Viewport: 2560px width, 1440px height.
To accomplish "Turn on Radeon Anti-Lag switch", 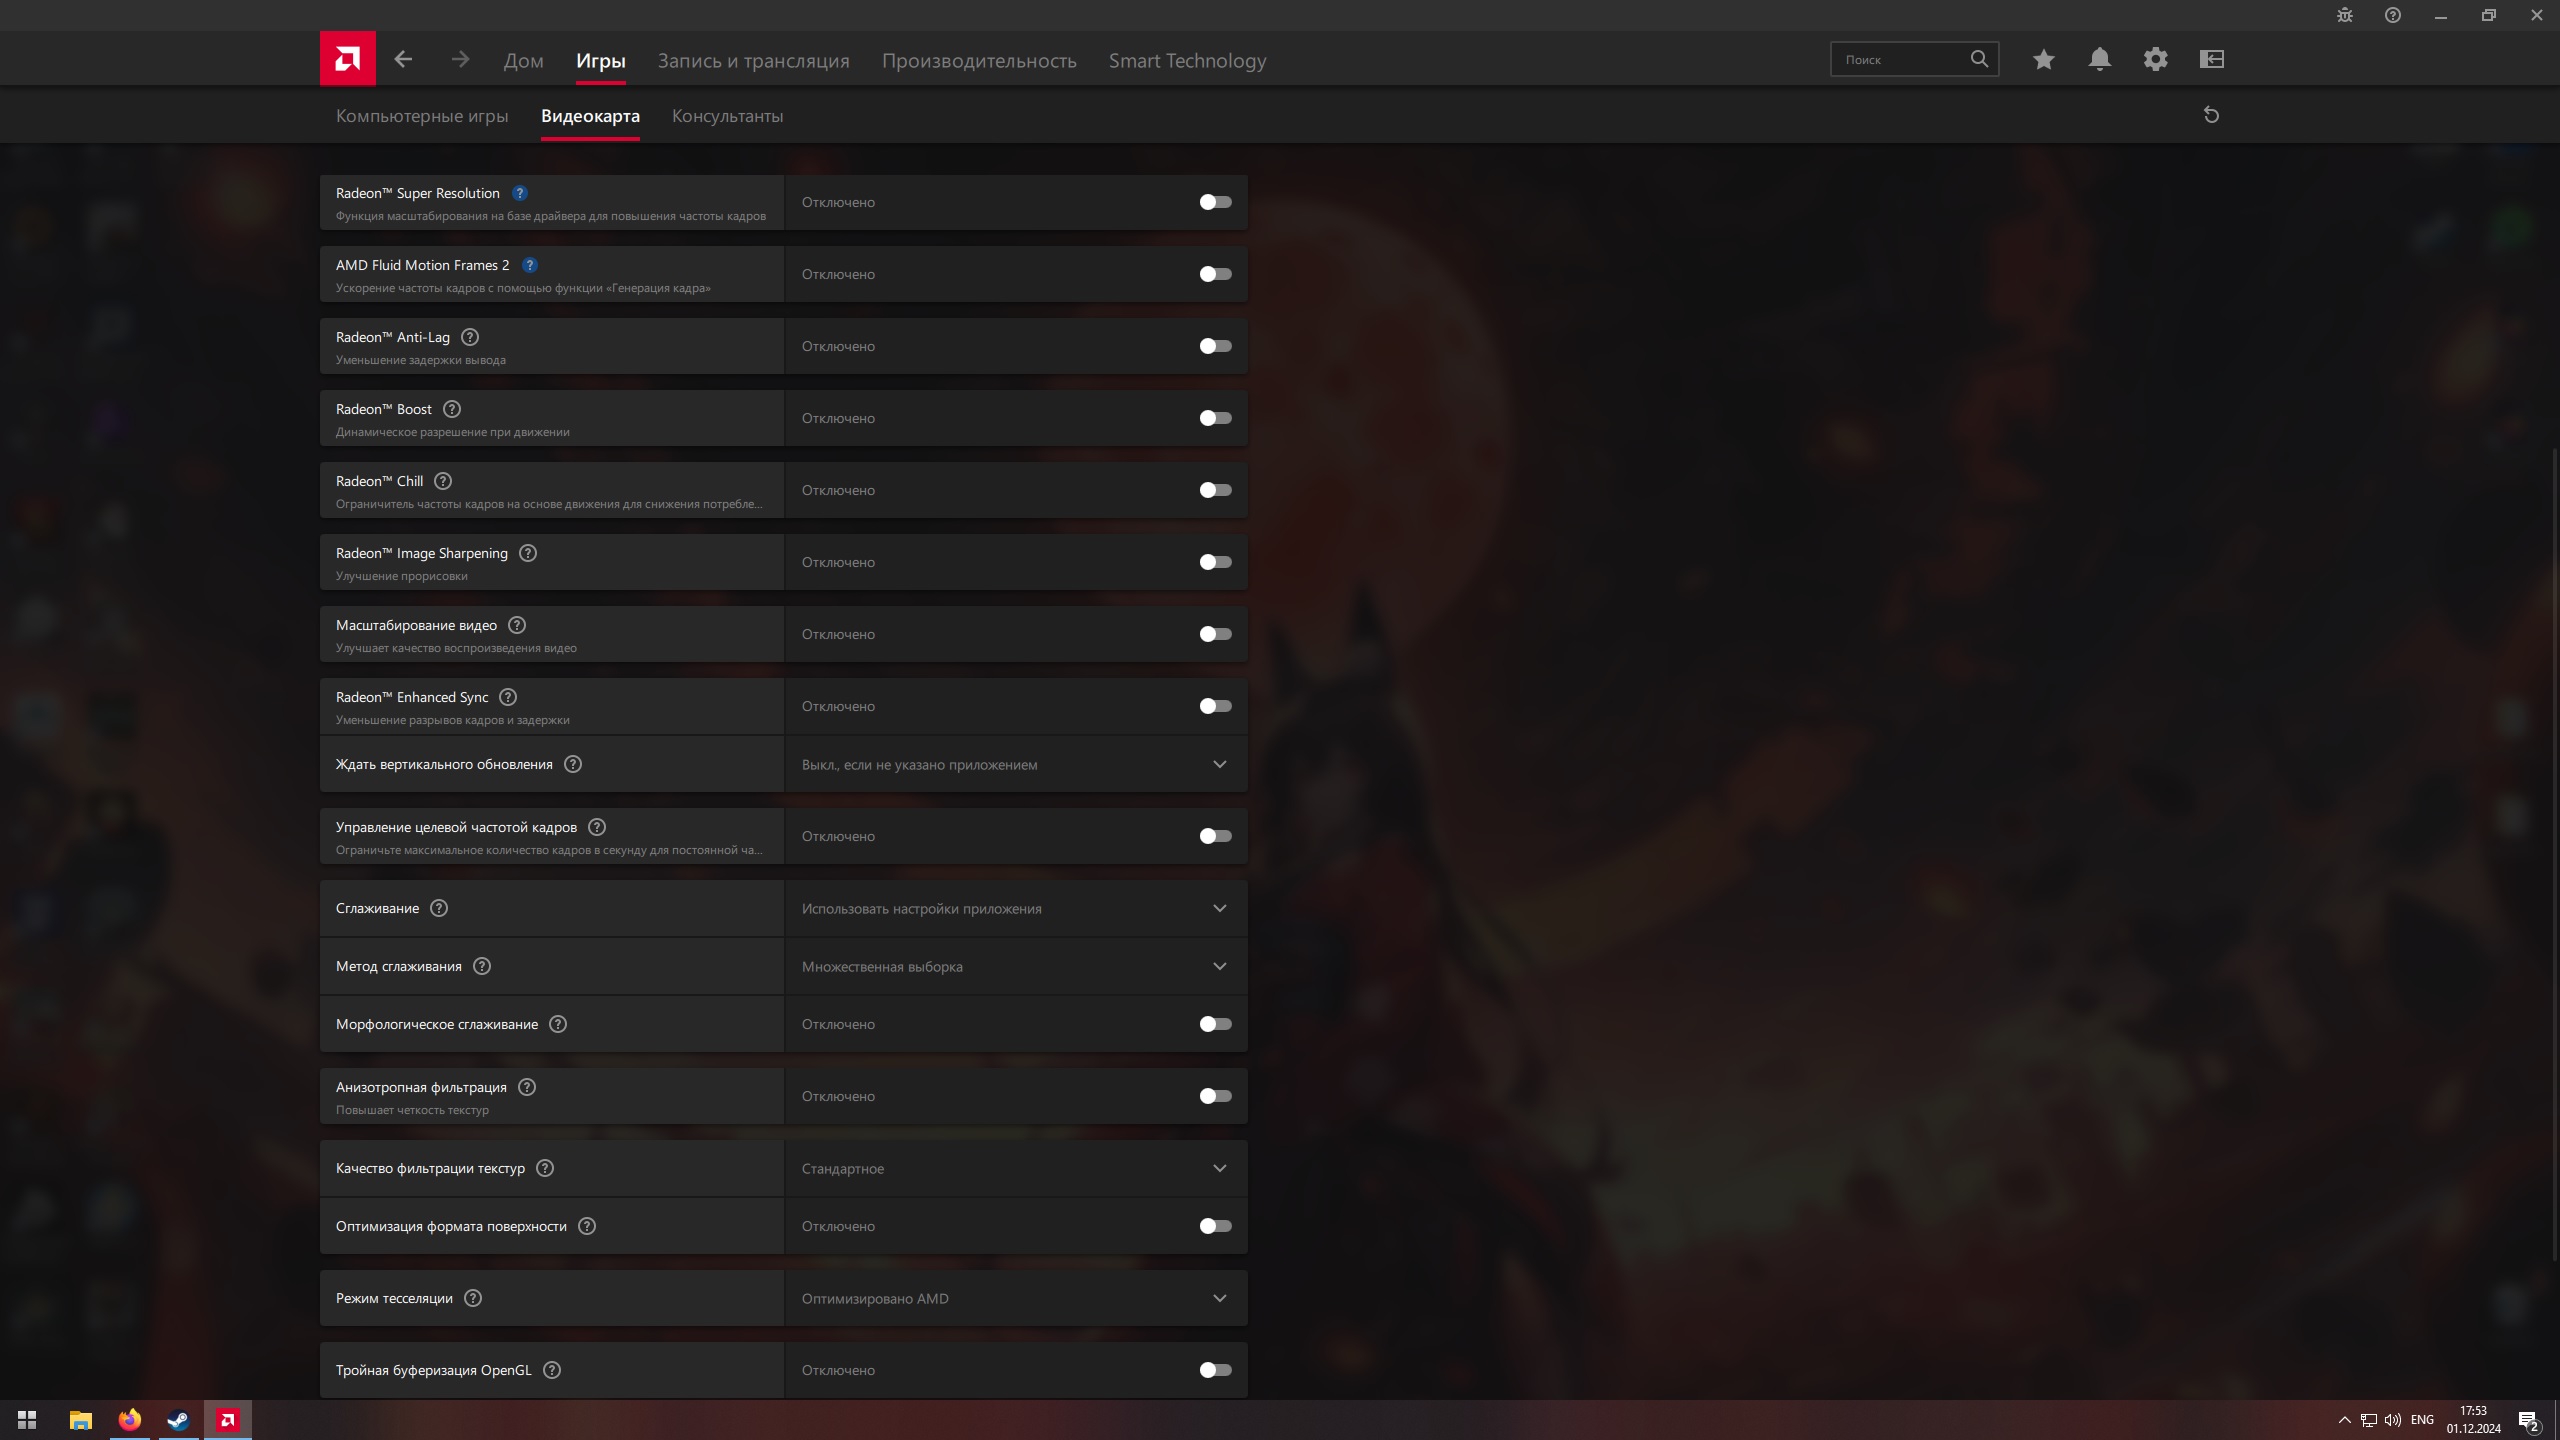I will 1215,346.
